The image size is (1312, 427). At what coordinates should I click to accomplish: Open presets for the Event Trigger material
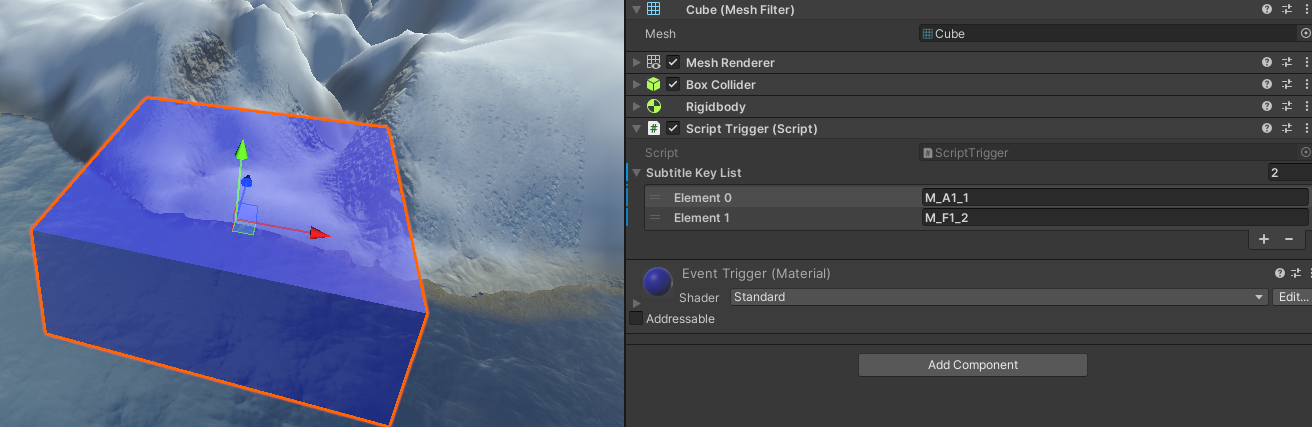[1296, 273]
